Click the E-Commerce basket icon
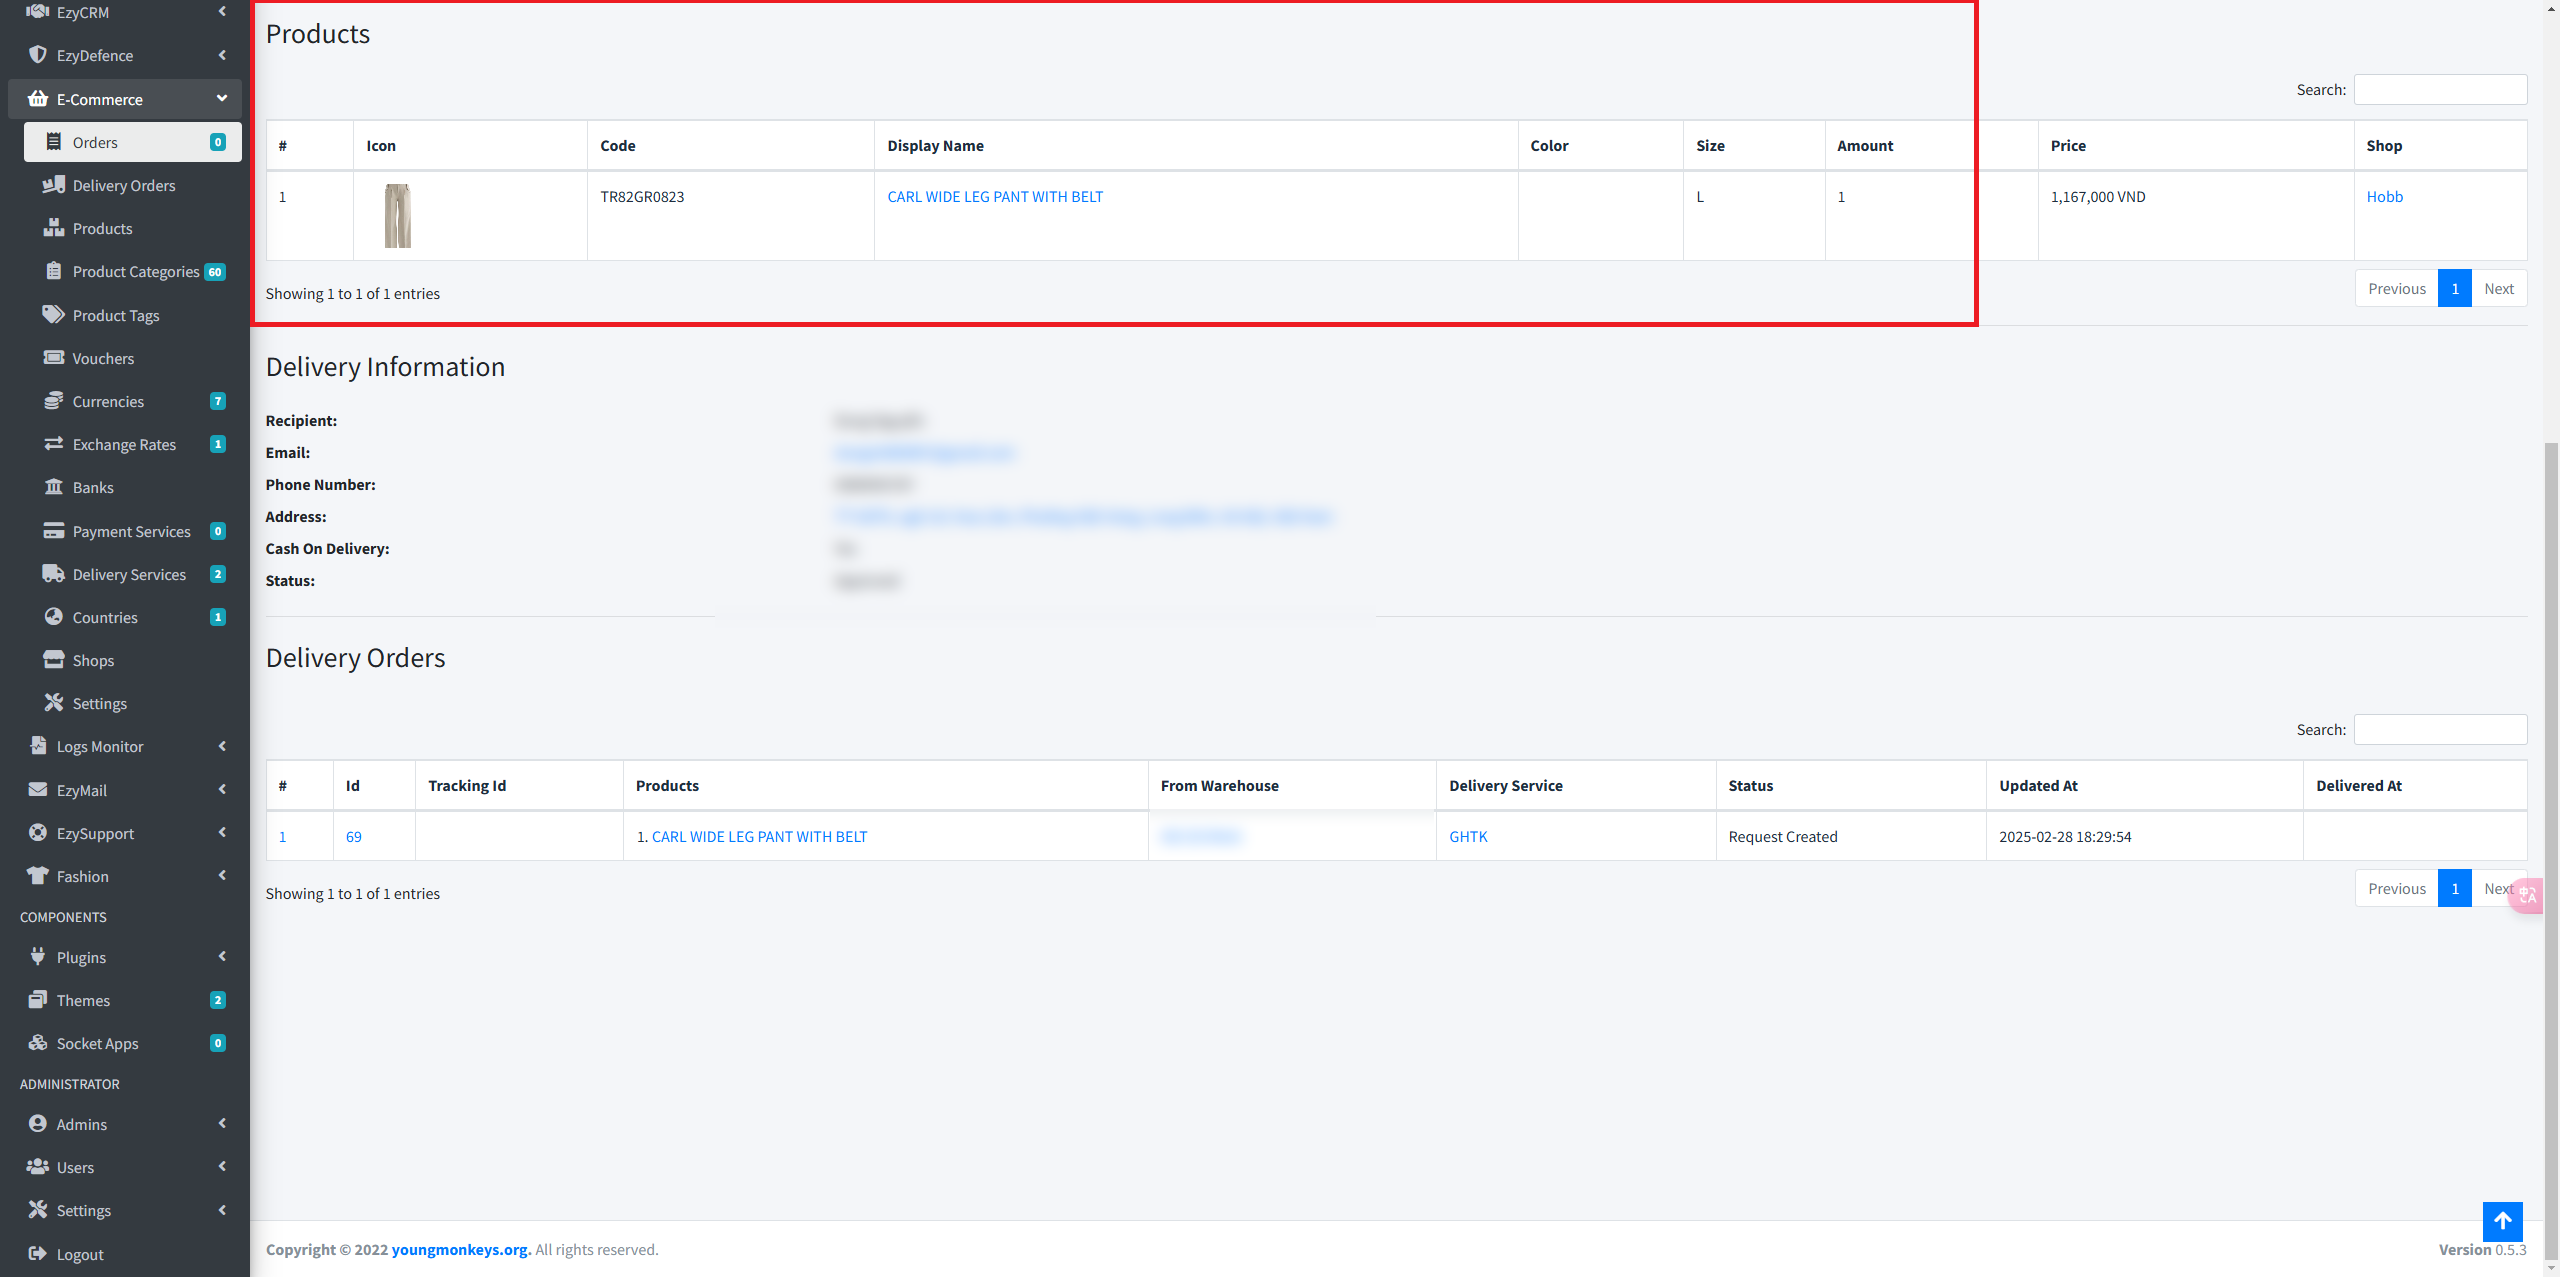The width and height of the screenshot is (2560, 1277). (38, 98)
